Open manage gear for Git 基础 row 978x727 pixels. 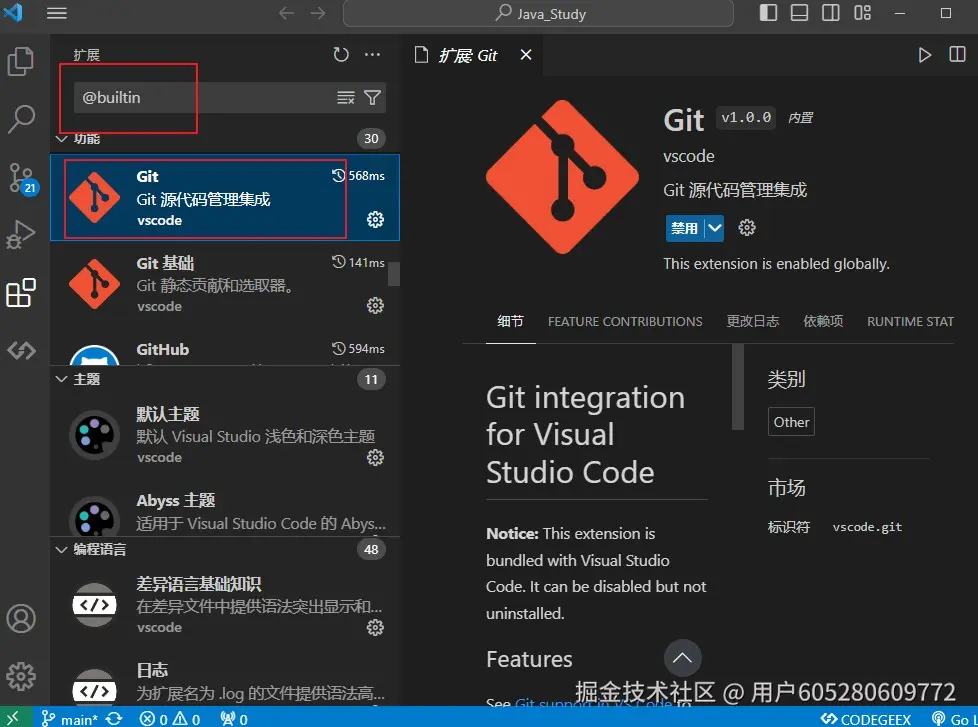click(375, 306)
